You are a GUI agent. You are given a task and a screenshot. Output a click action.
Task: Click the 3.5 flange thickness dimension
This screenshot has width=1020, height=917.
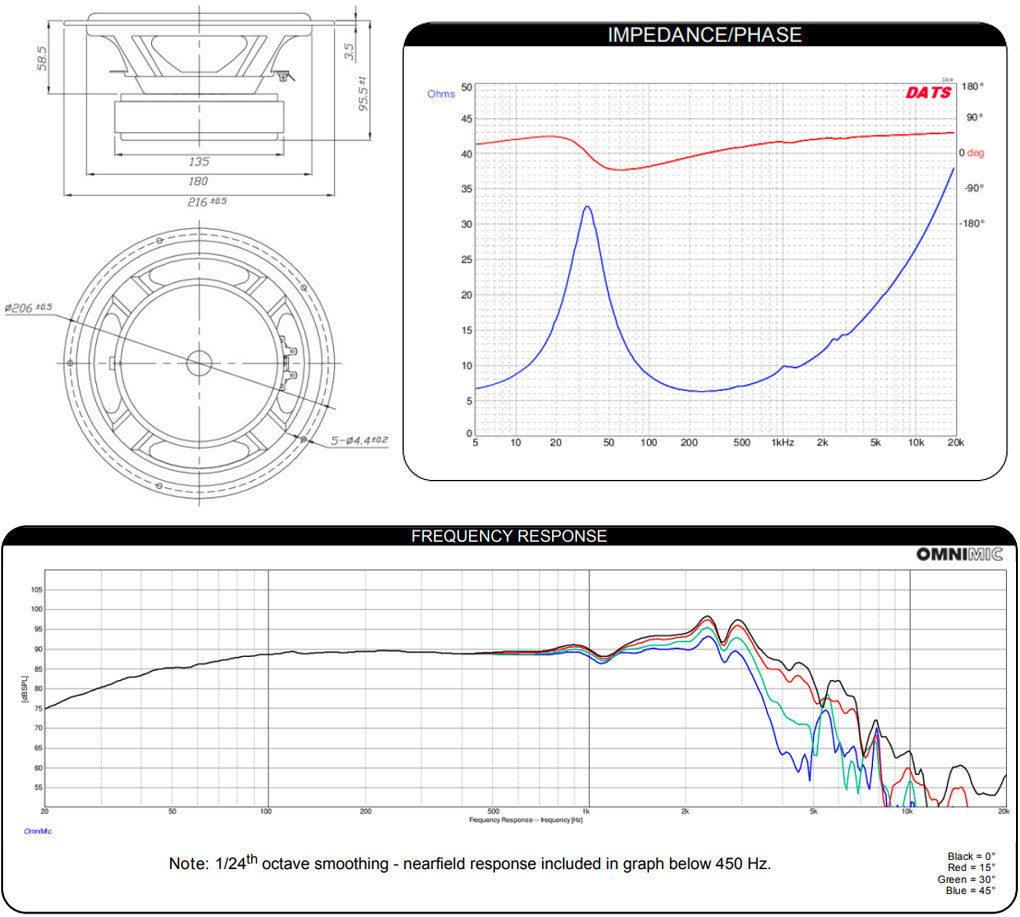[x=349, y=51]
